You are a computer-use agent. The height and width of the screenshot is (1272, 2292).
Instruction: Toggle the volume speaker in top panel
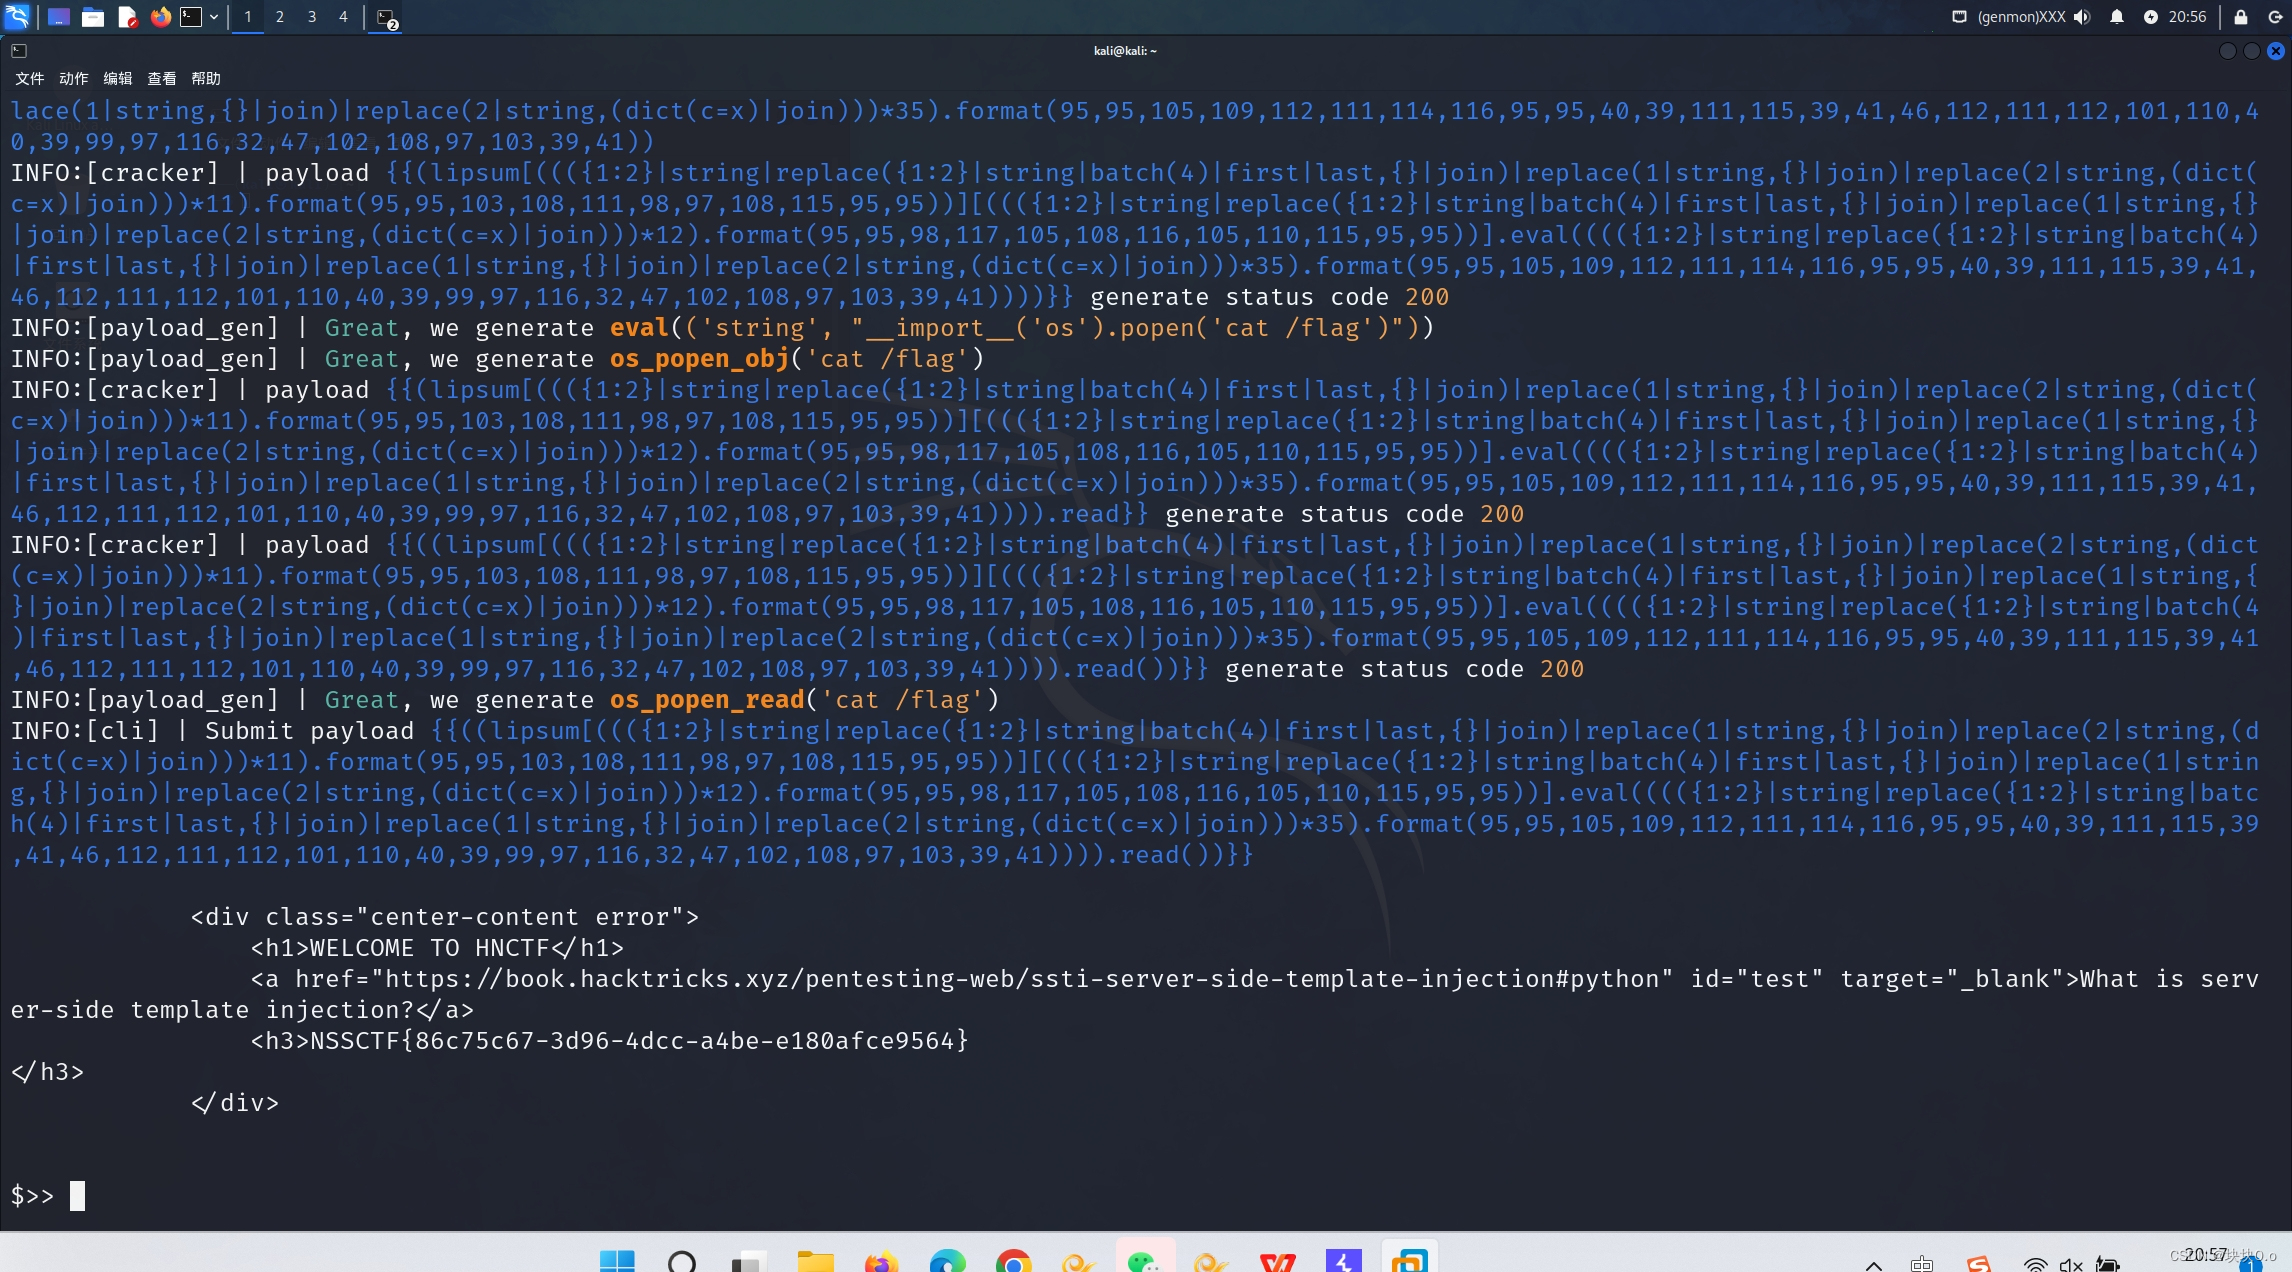point(2082,16)
